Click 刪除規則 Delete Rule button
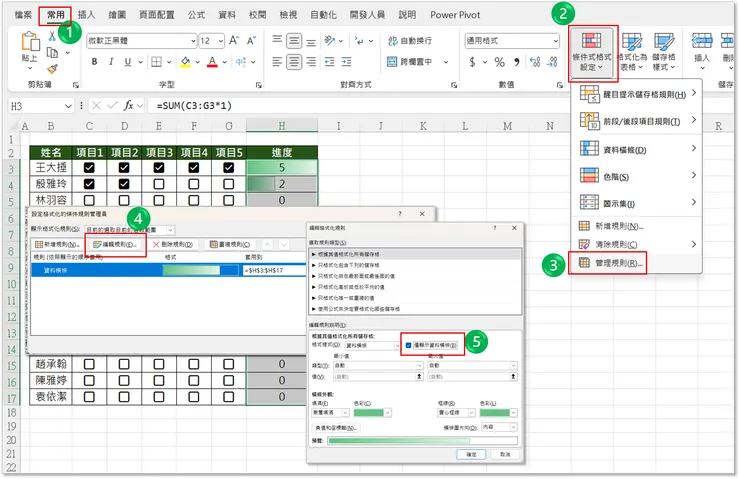 point(173,244)
